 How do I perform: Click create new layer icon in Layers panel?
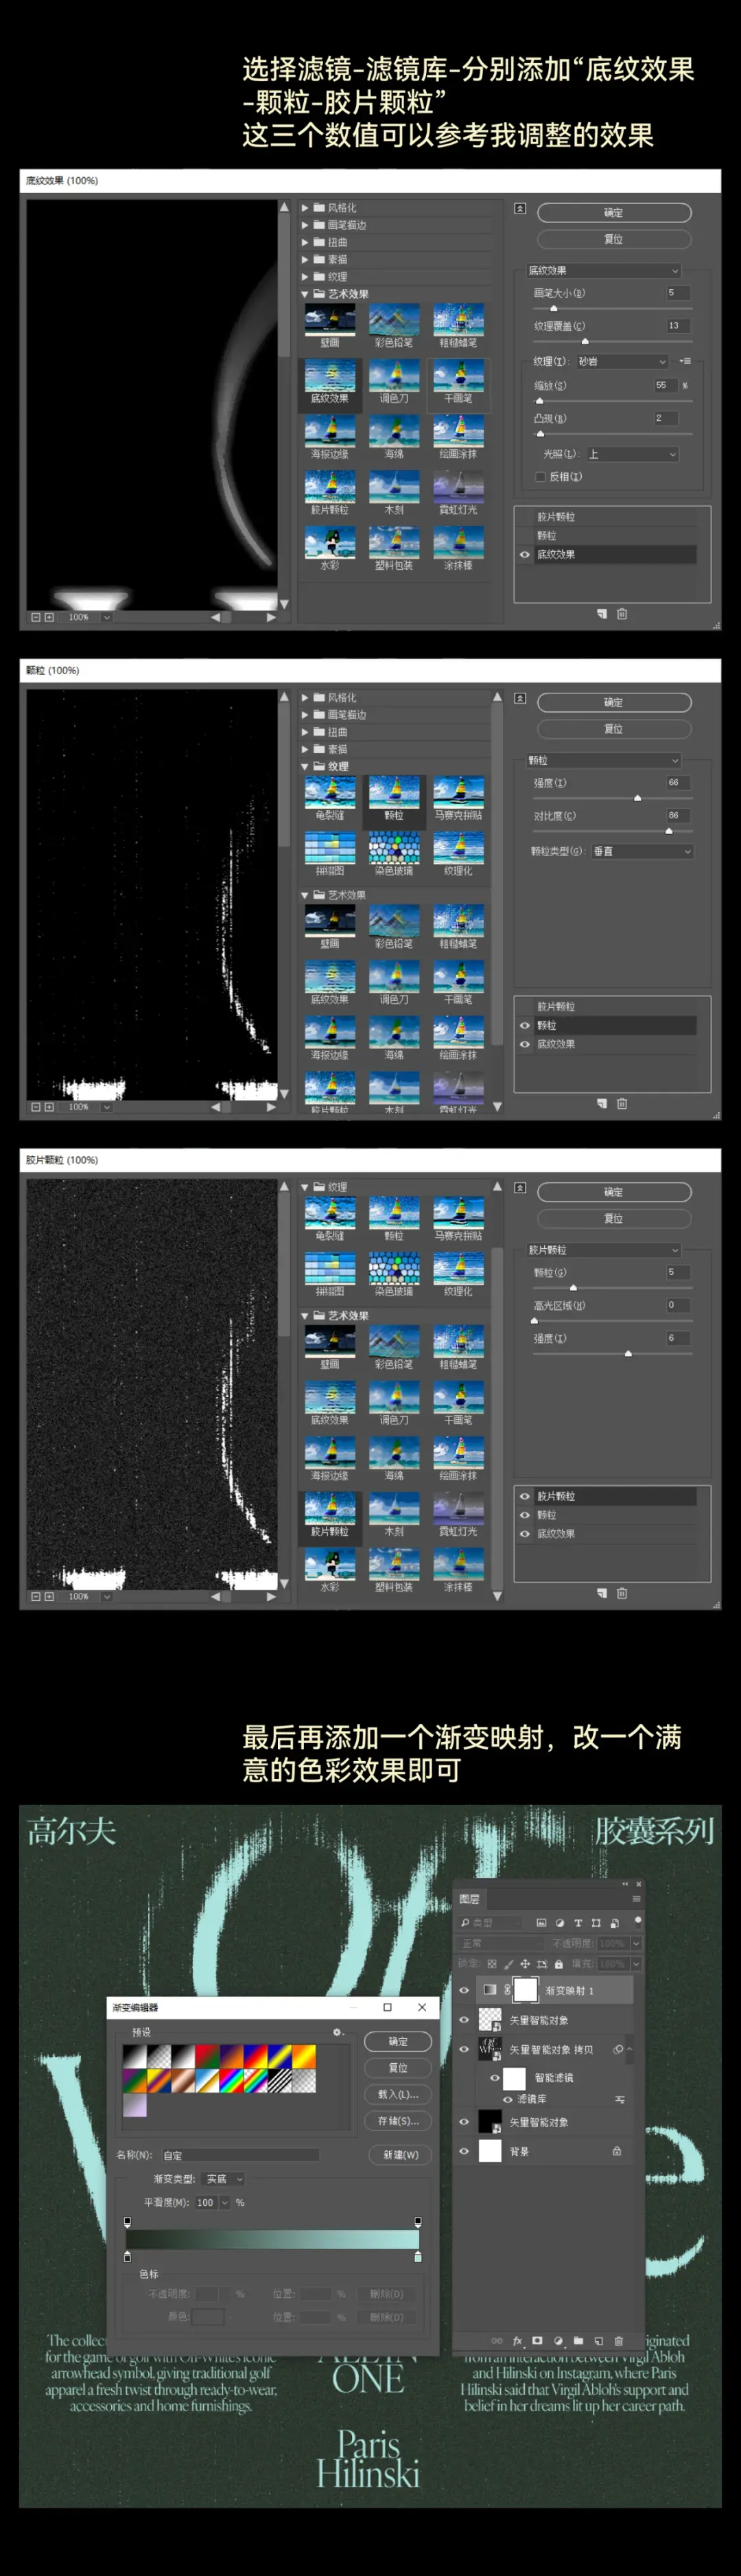point(599,2341)
